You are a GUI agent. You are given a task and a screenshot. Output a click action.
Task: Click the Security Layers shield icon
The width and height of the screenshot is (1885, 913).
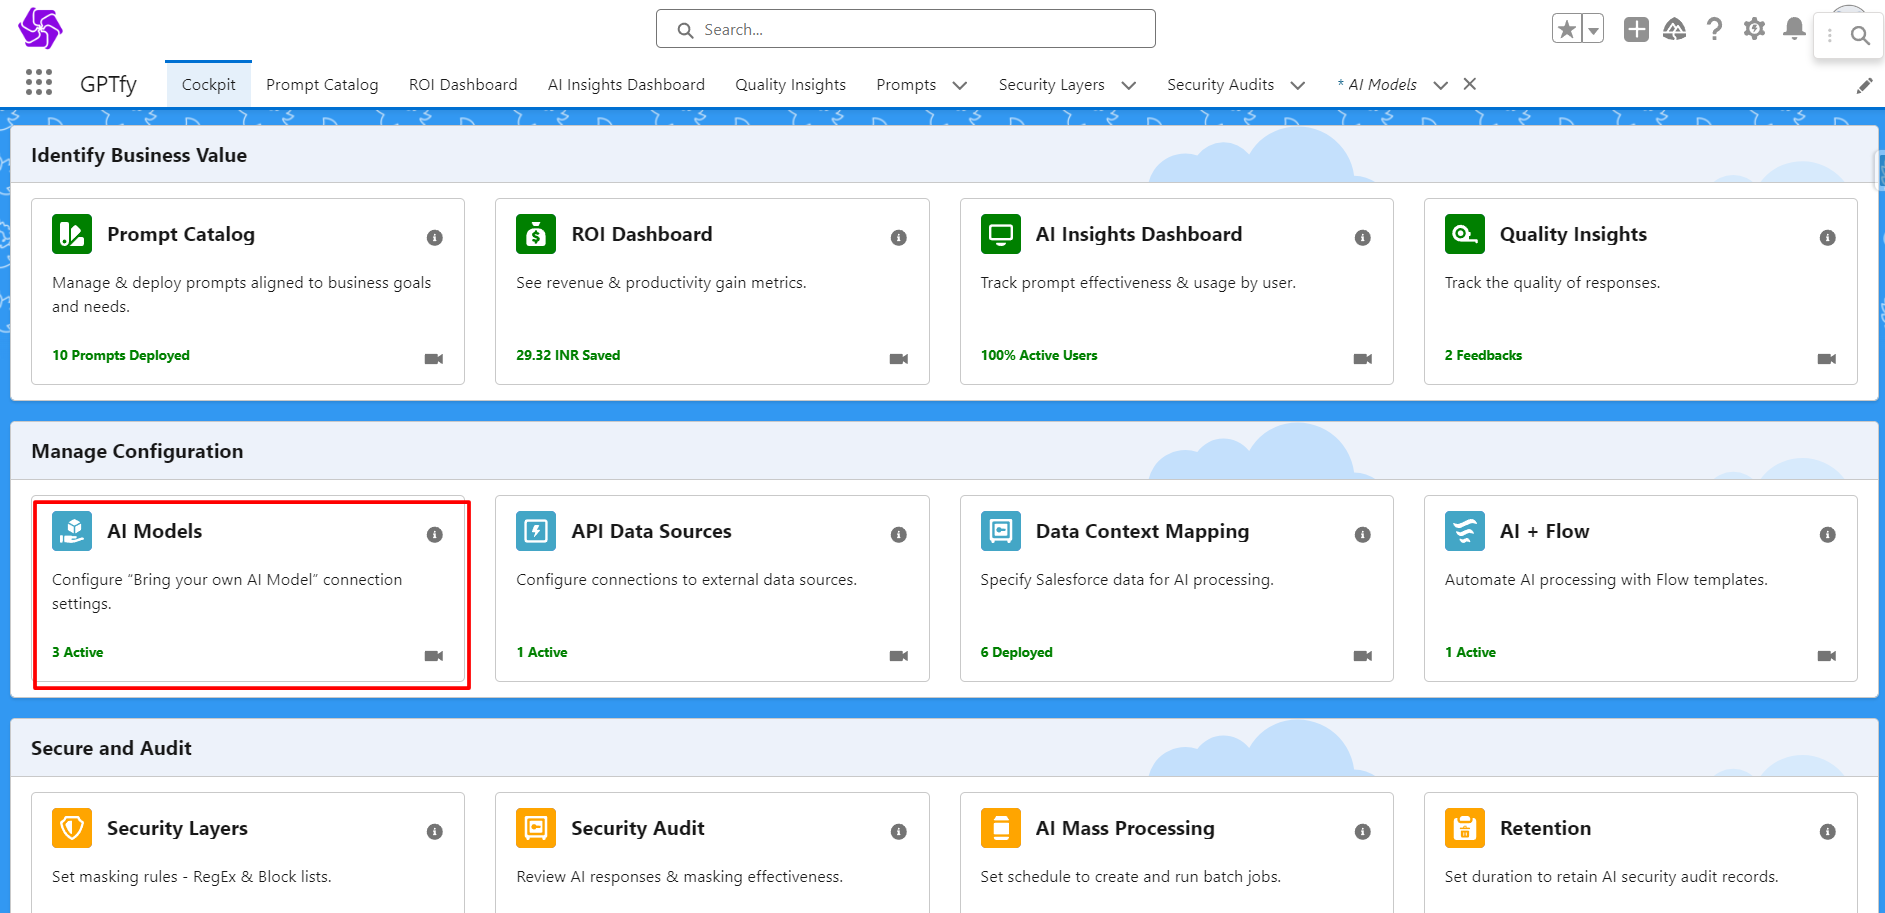(x=72, y=828)
